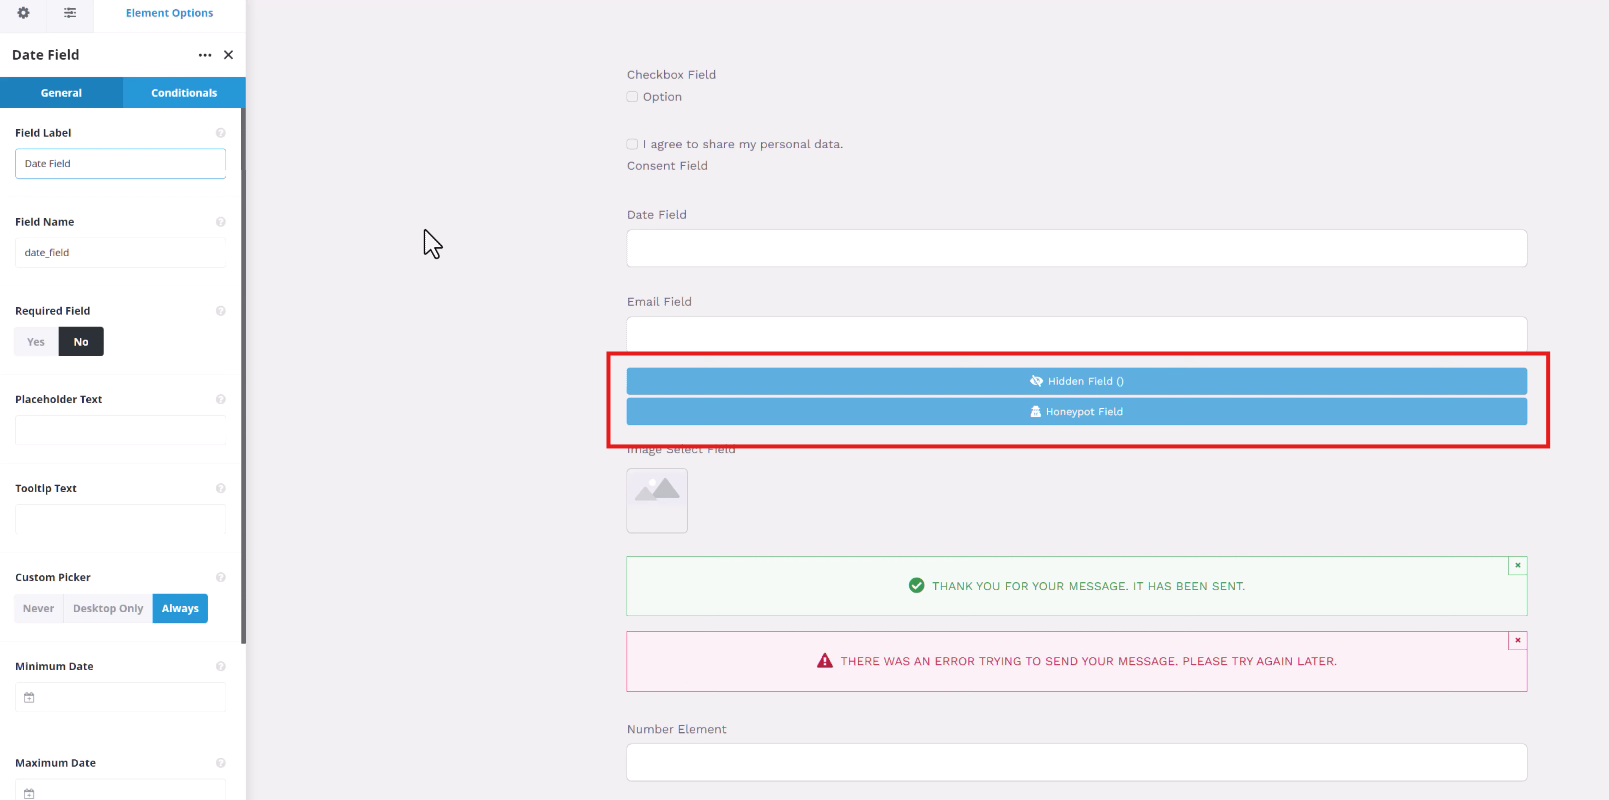The image size is (1609, 800).
Task: Dismiss the red error message notice
Action: [1517, 641]
